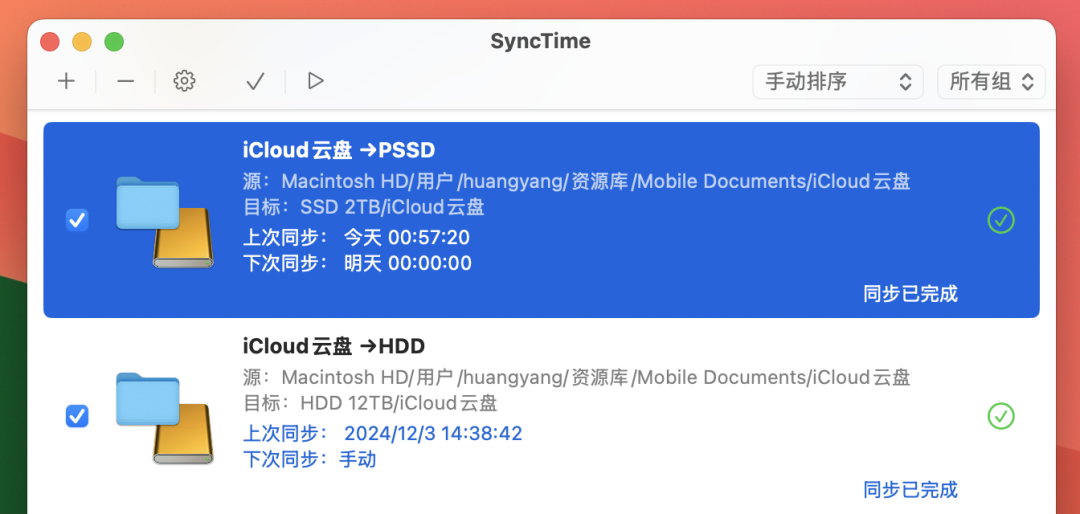Click the folder-drive icon of the HDD task
The height and width of the screenshot is (514, 1080).
(x=165, y=418)
